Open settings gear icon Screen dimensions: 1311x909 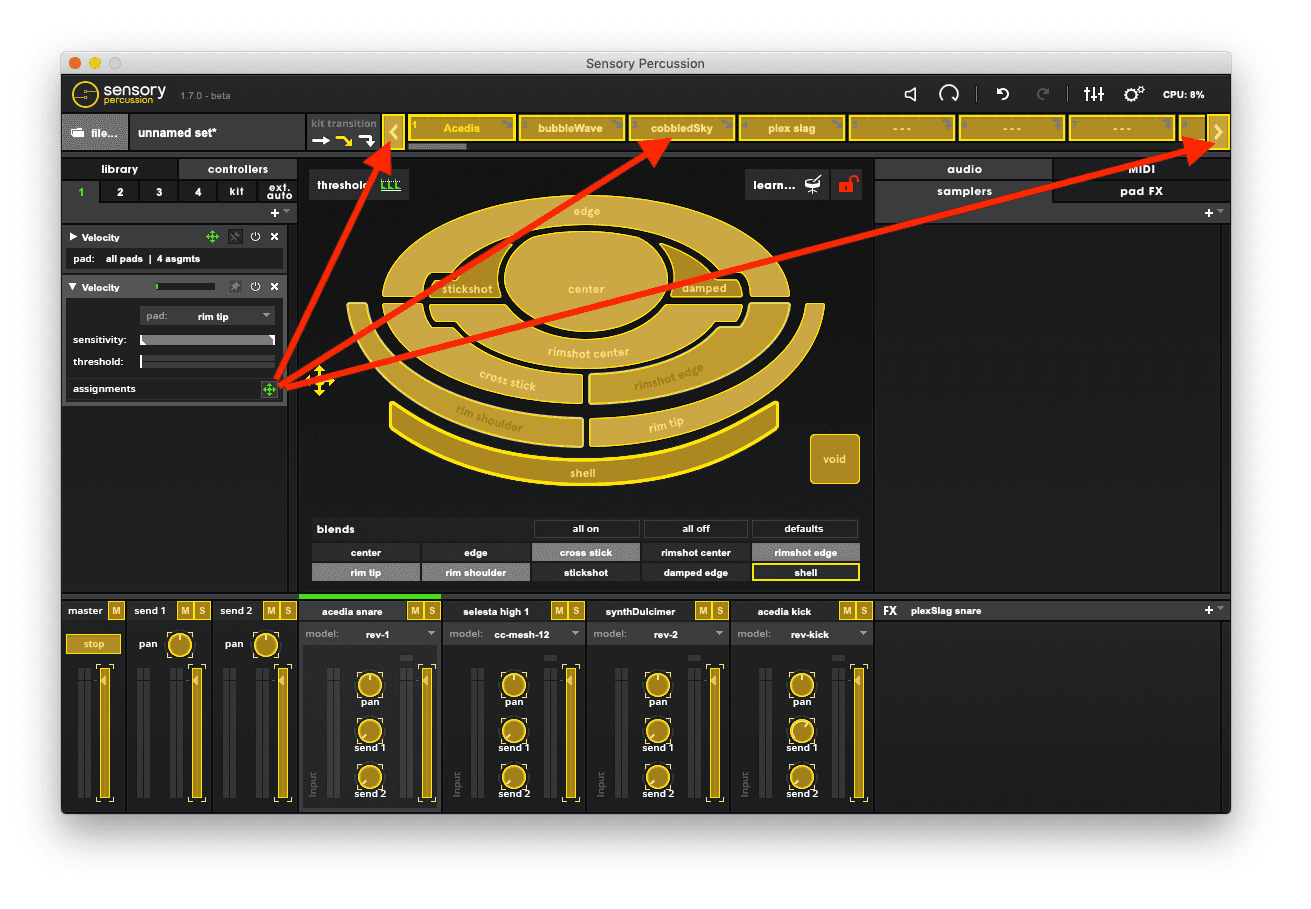pyautogui.click(x=1133, y=94)
